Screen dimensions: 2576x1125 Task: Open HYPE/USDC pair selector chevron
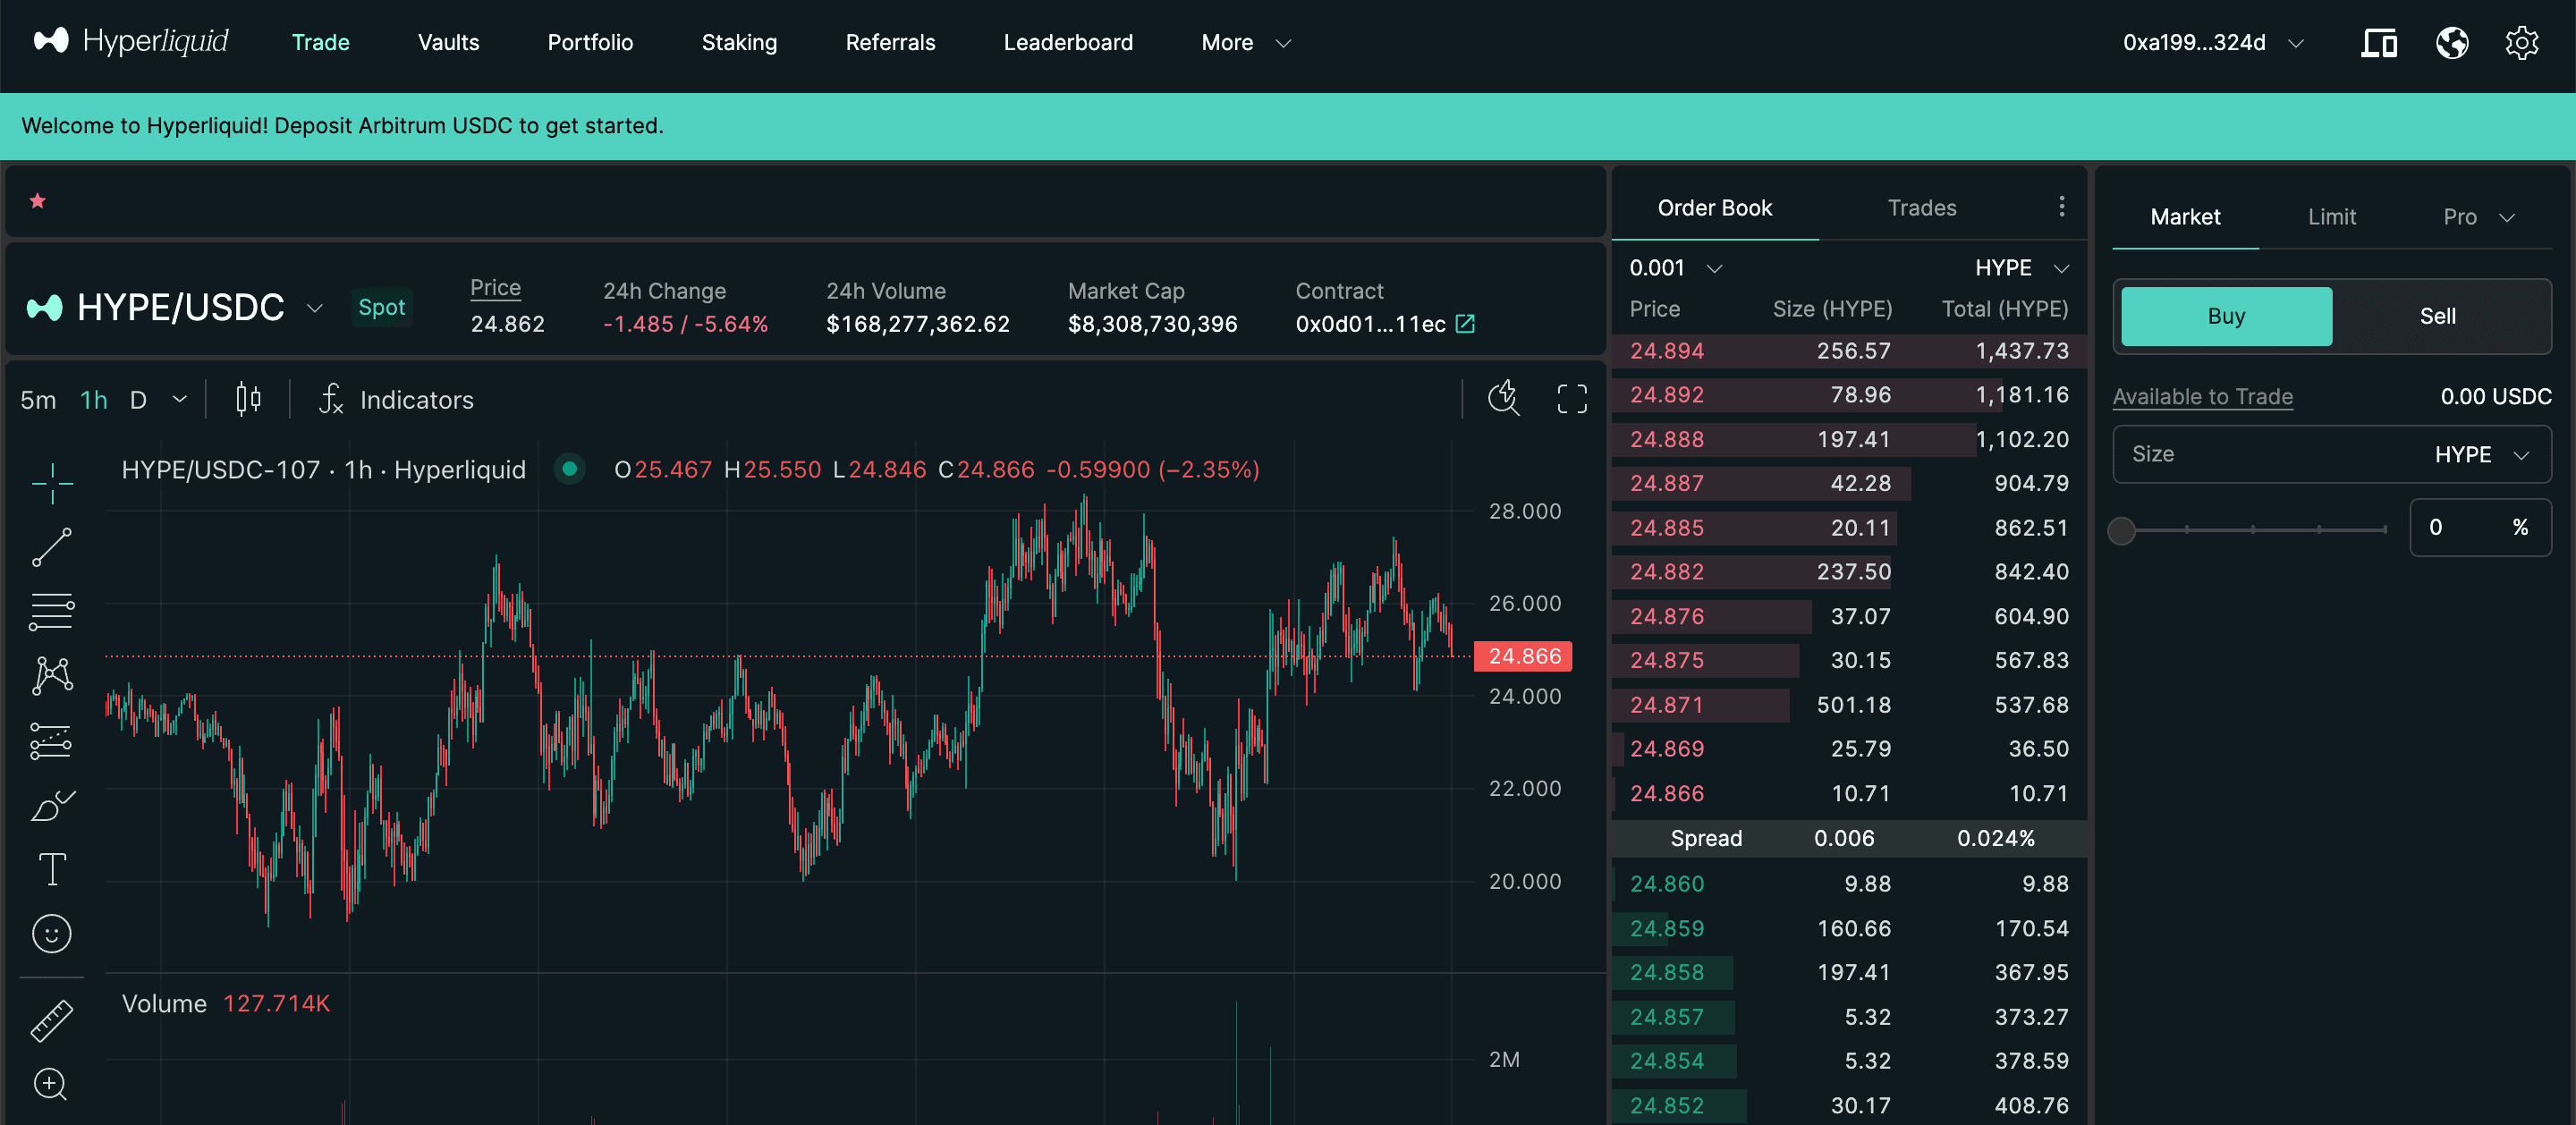[314, 308]
